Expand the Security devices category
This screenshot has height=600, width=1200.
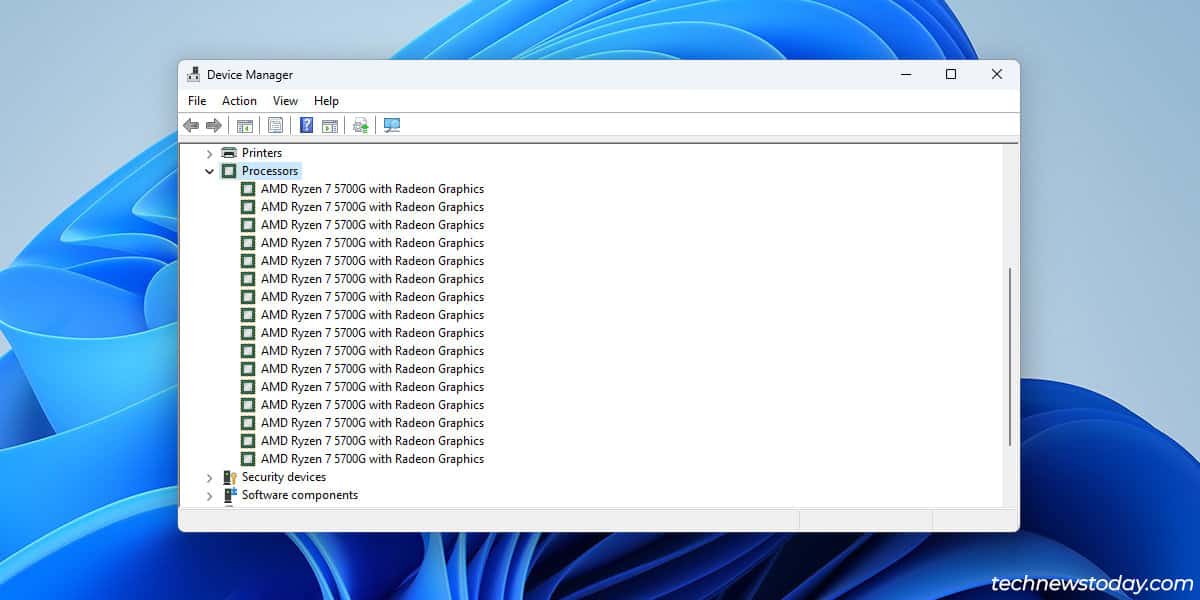(x=209, y=477)
